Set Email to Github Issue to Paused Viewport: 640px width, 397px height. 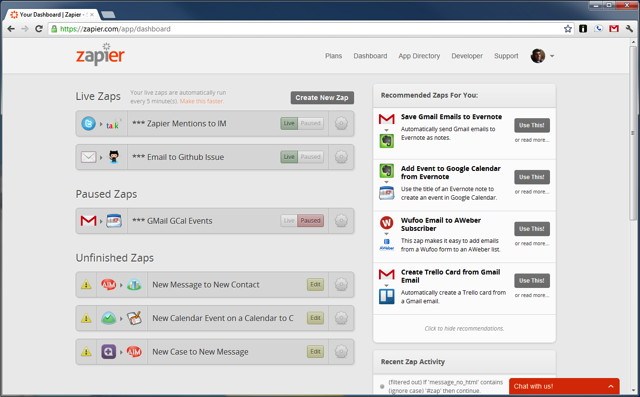pos(311,157)
